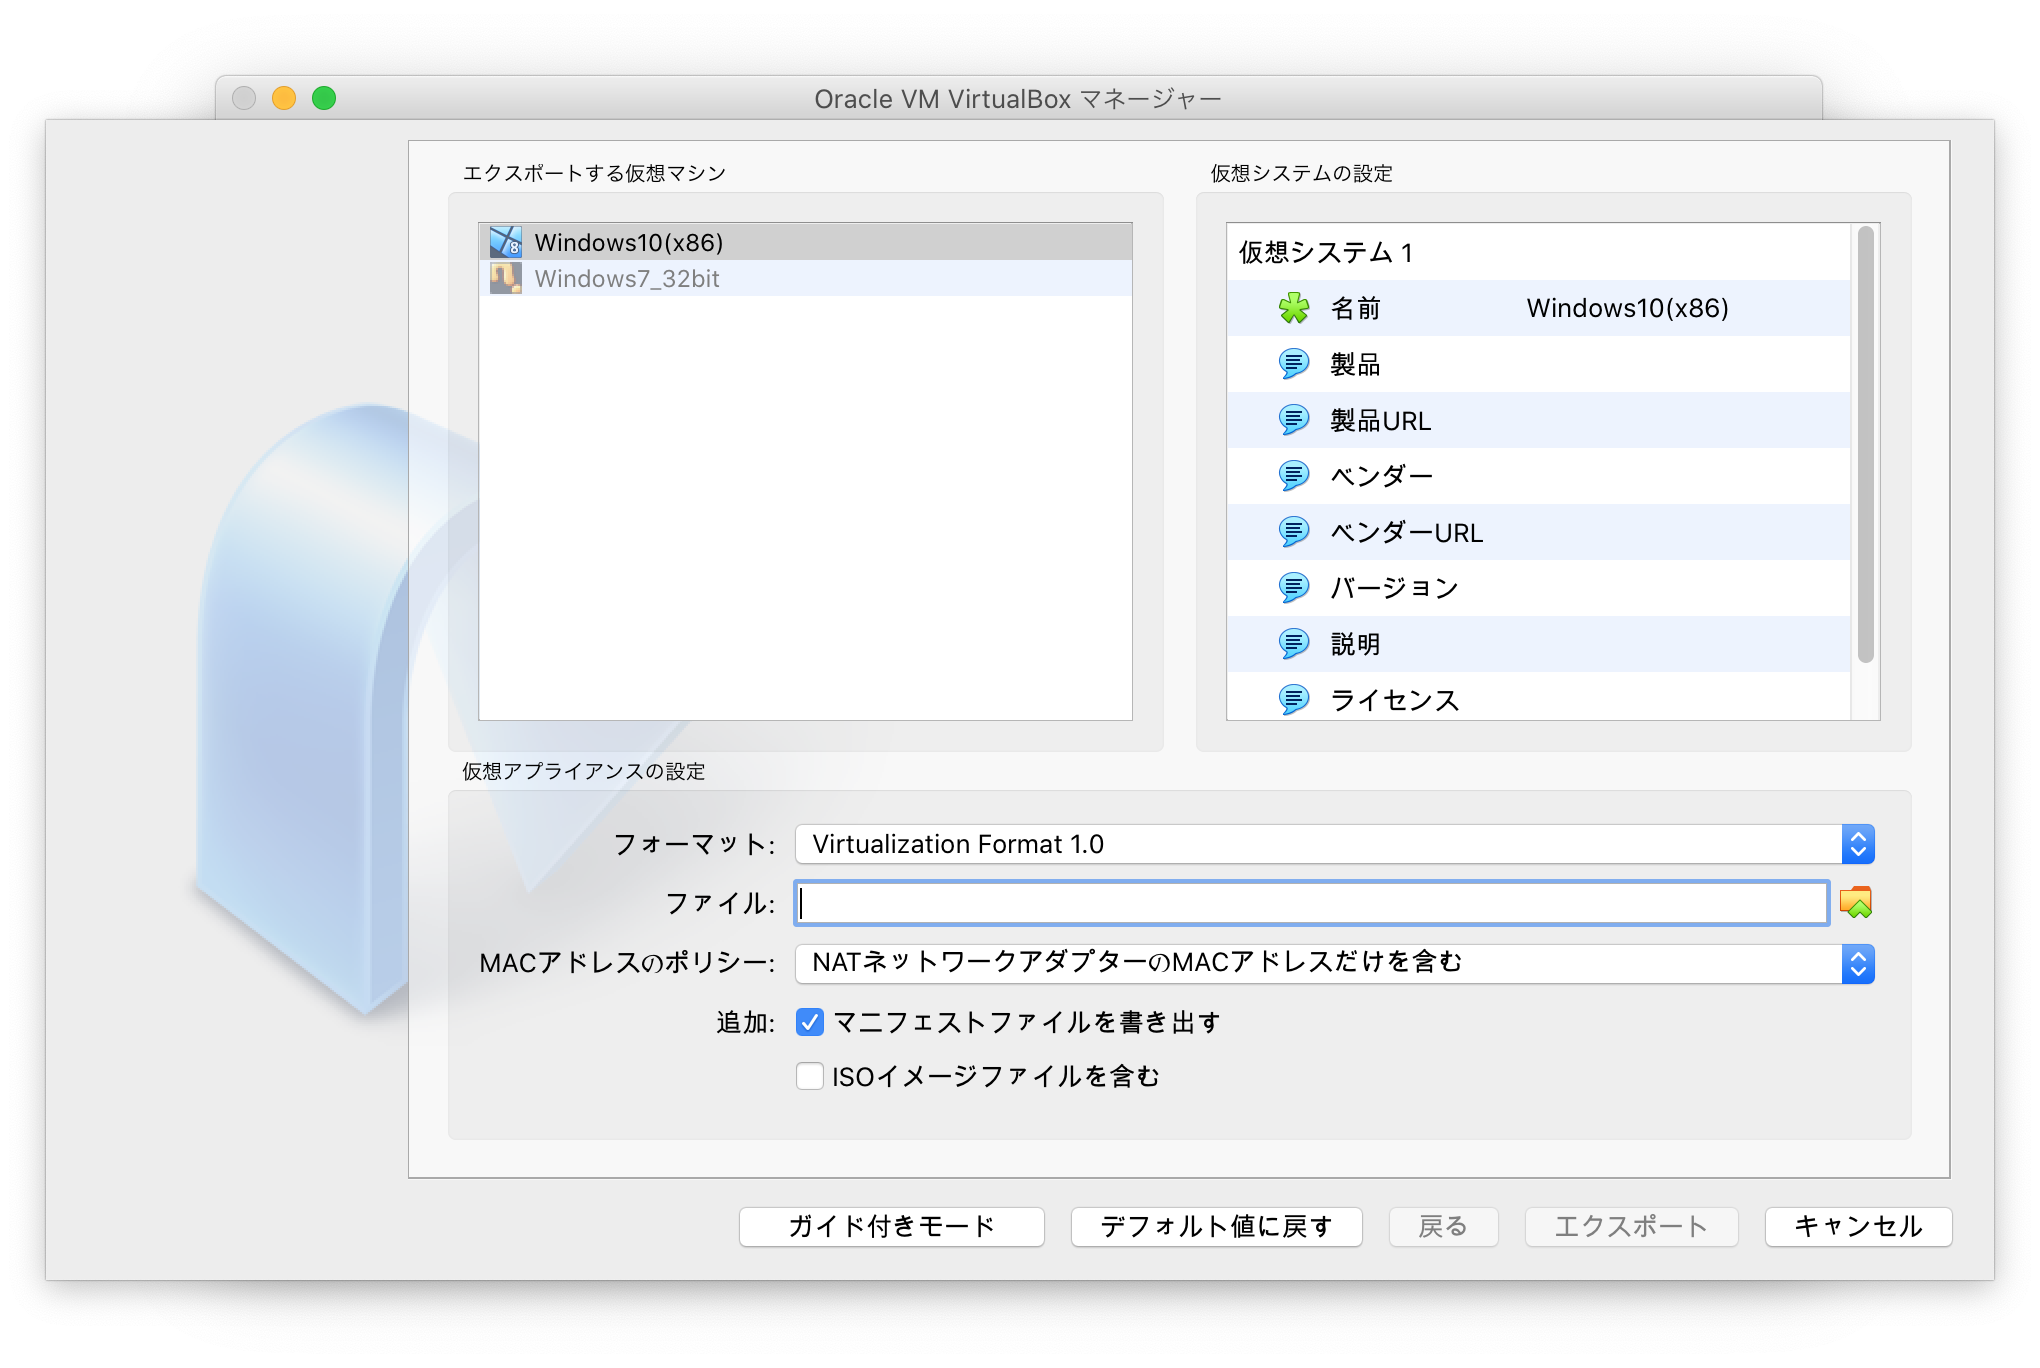Click the comment icon beside ライセンス
The image size is (2040, 1368).
click(1296, 700)
